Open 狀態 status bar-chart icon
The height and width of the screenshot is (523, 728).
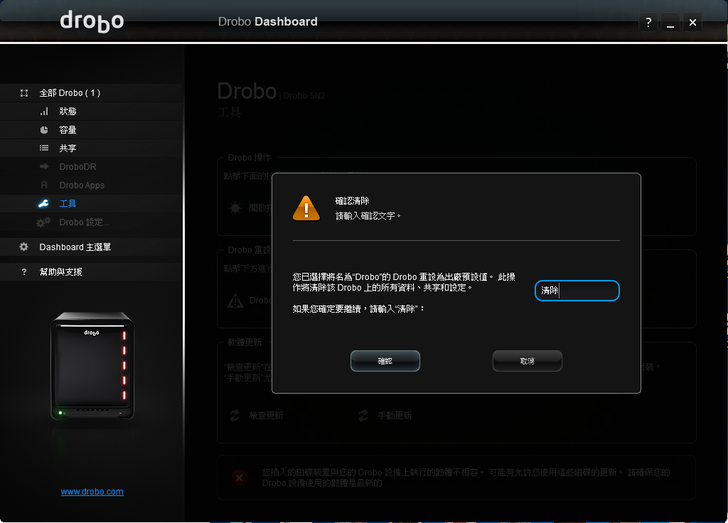tap(44, 111)
